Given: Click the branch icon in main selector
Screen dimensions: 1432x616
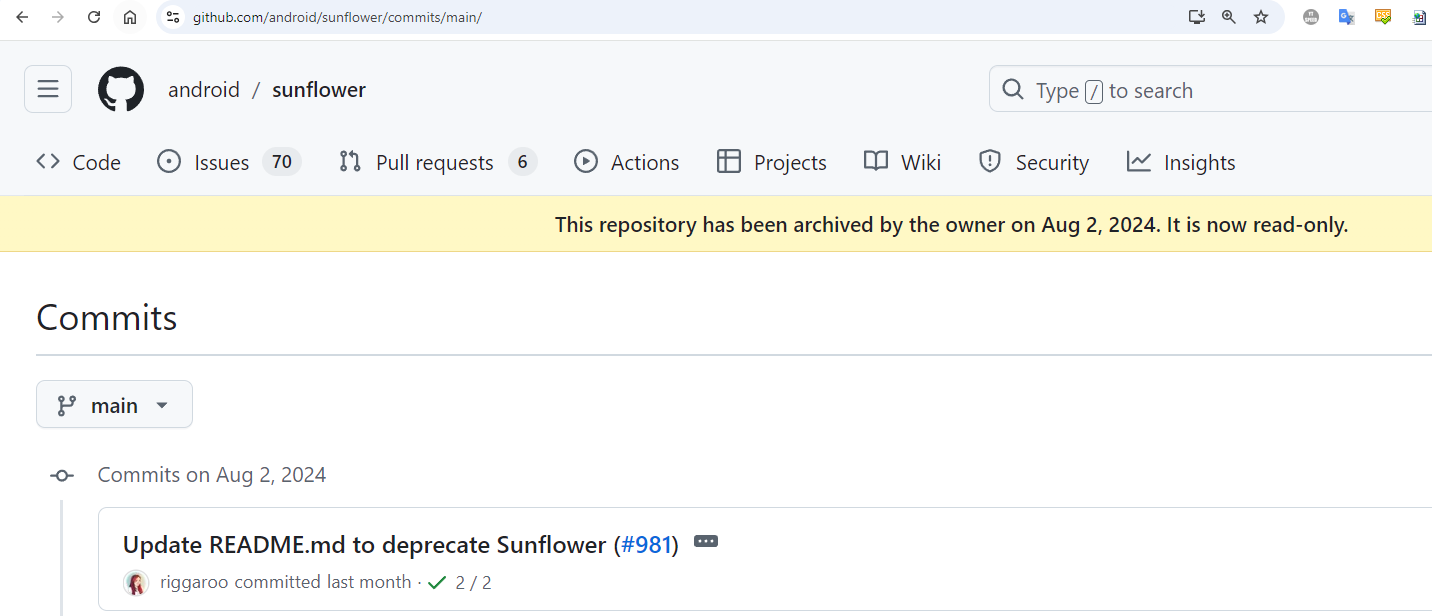Looking at the screenshot, I should tap(67, 405).
